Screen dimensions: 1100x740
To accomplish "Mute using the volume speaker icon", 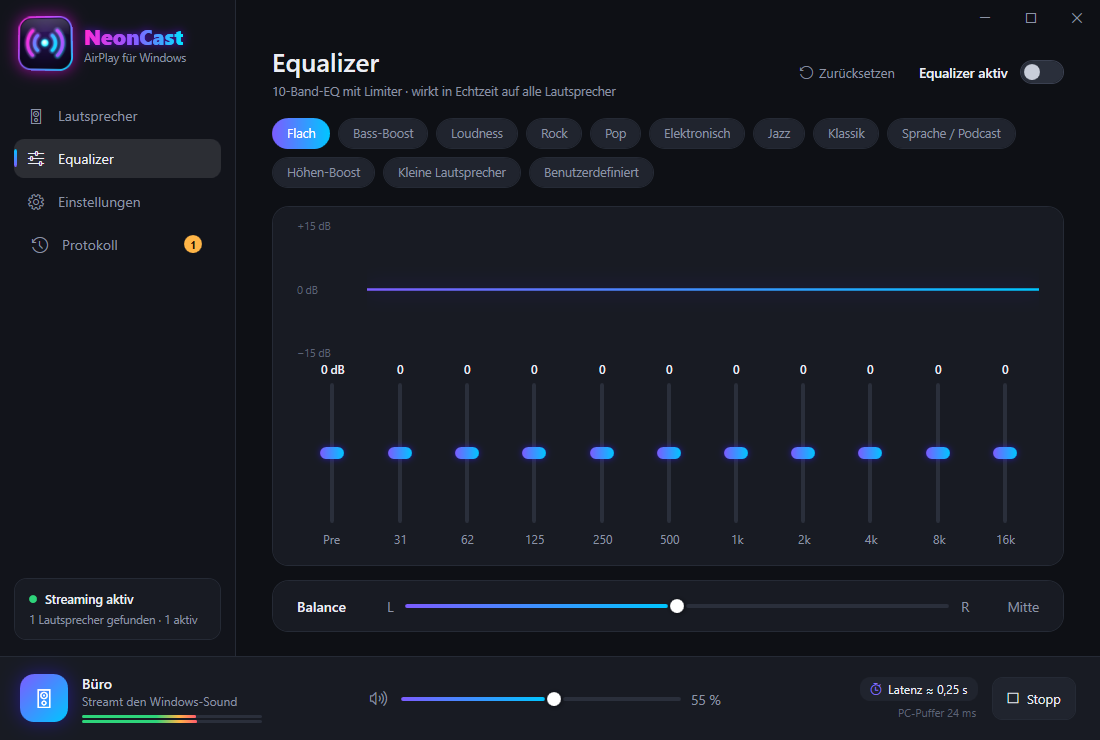I will [x=378, y=699].
